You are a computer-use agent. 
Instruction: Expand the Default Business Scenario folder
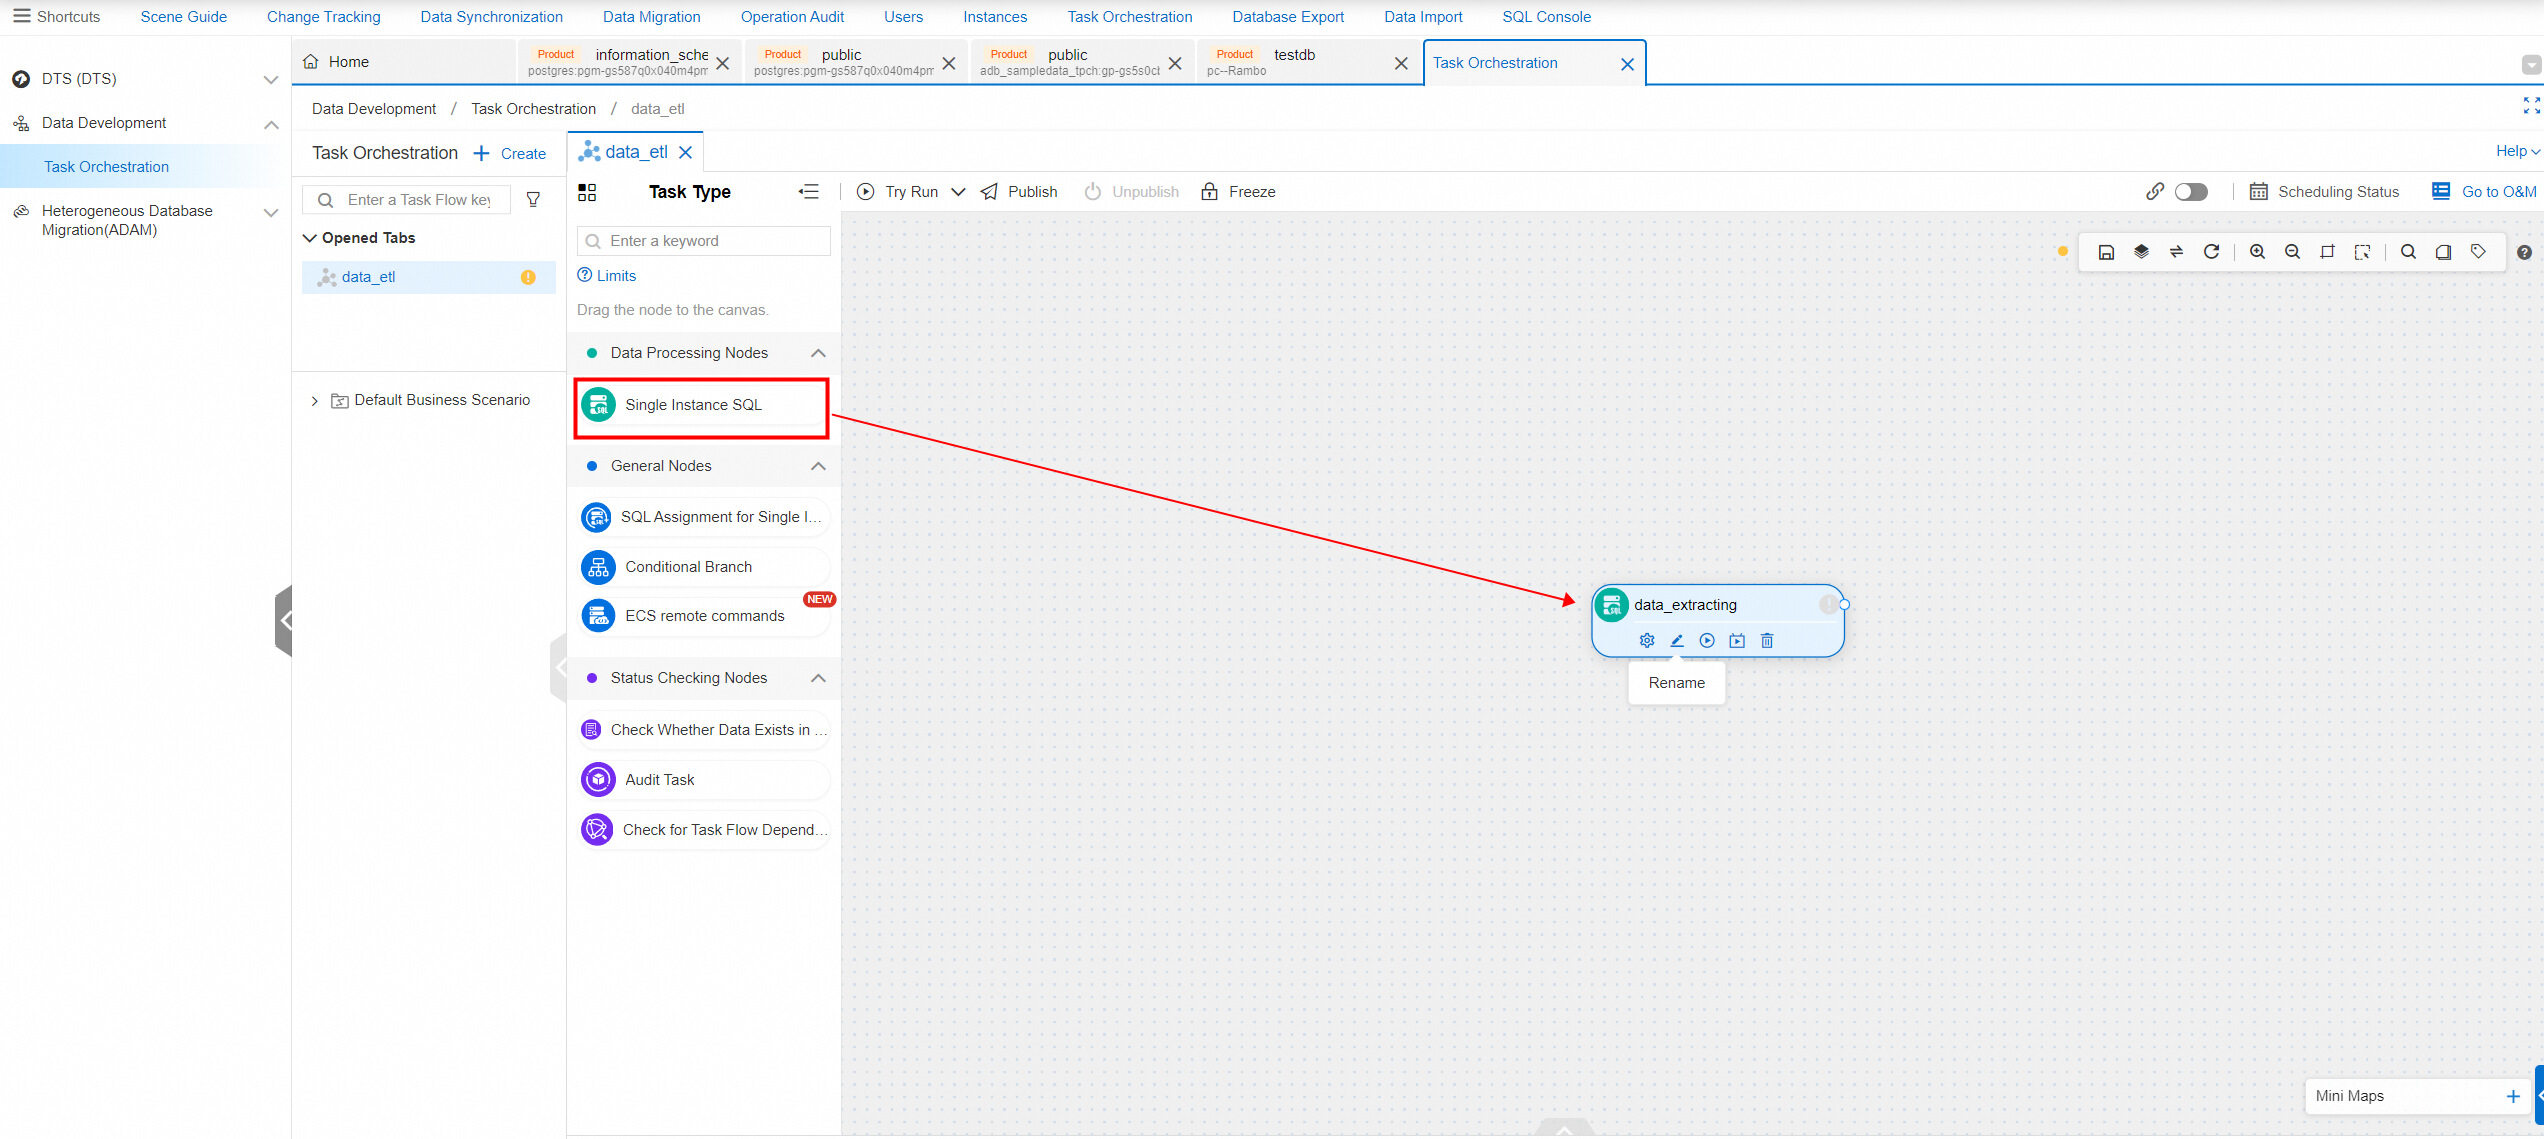click(314, 401)
